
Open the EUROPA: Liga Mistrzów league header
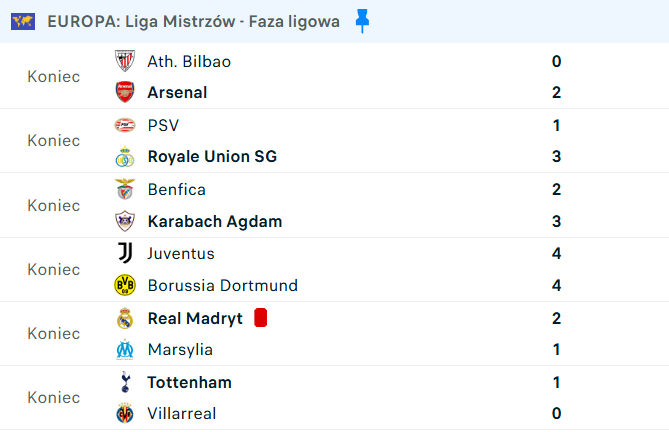pyautogui.click(x=193, y=21)
